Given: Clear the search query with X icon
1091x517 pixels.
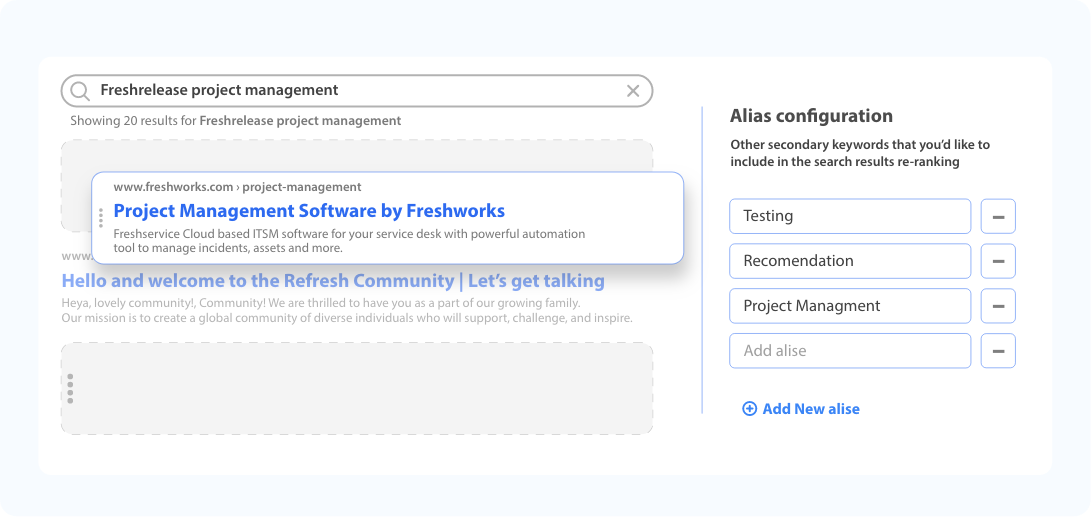Looking at the screenshot, I should click(x=633, y=91).
